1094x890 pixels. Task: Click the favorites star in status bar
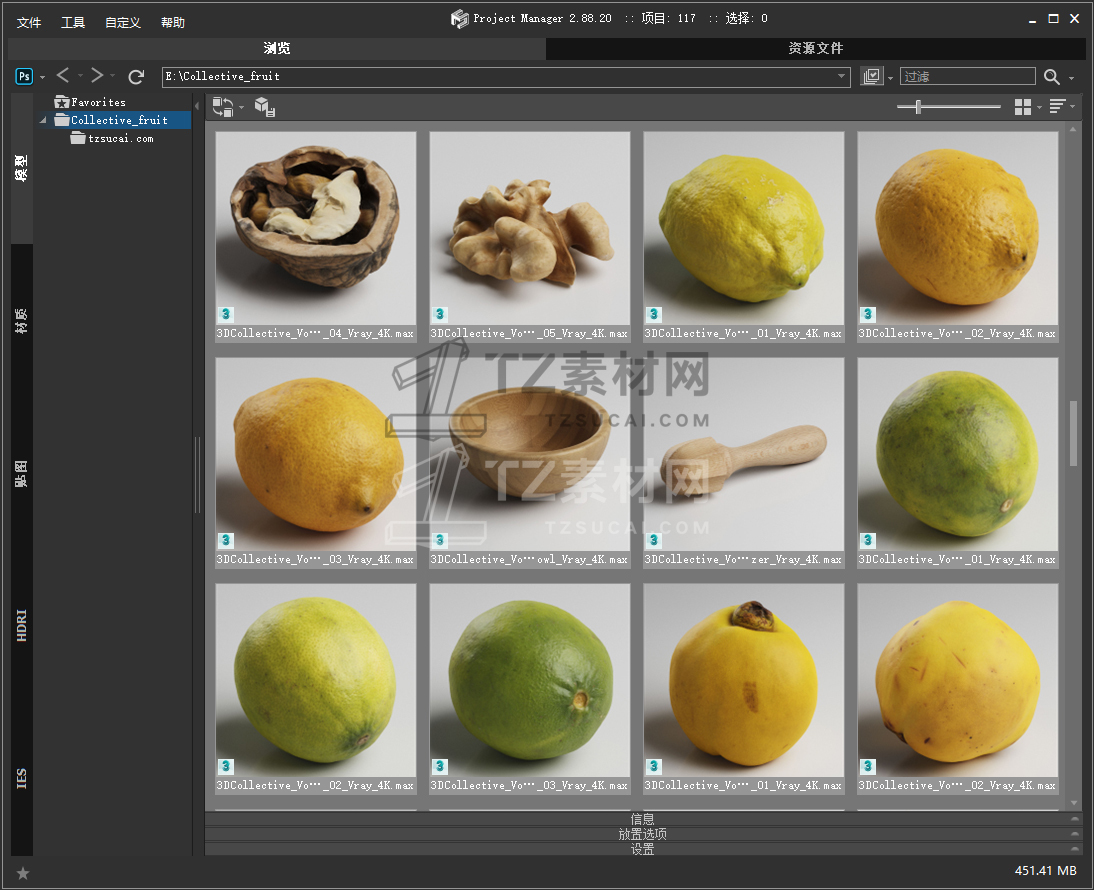point(23,873)
